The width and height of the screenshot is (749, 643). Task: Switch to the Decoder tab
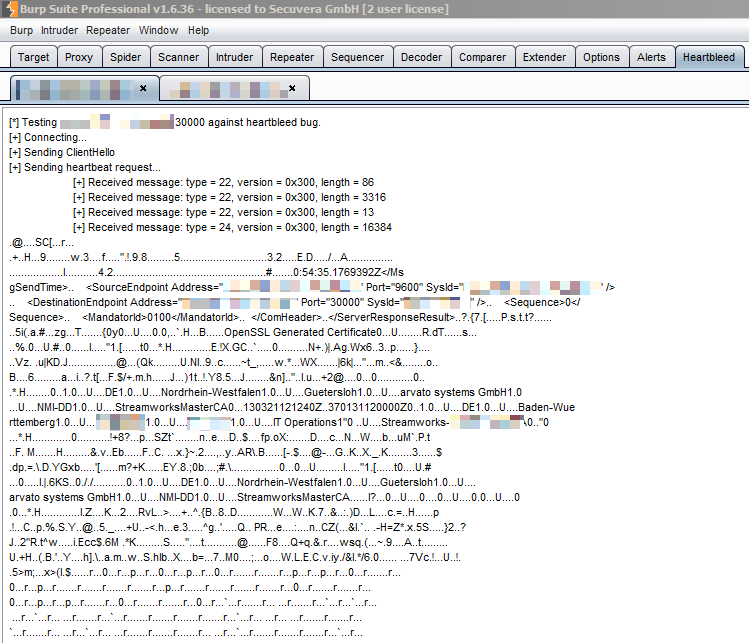click(421, 57)
